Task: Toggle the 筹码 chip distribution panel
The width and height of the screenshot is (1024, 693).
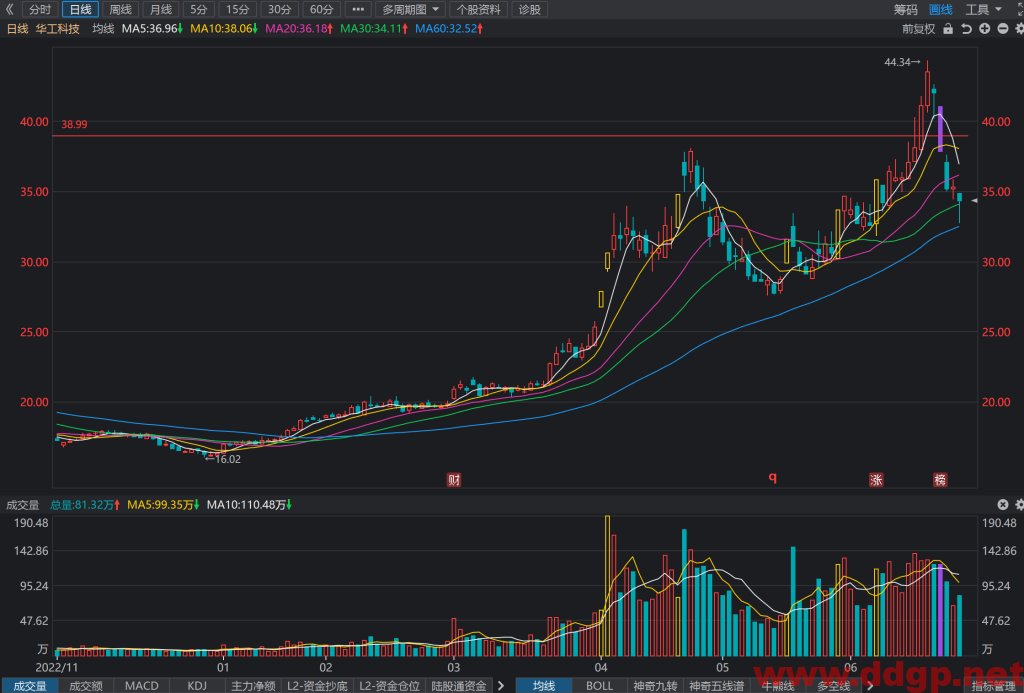Action: [x=905, y=9]
